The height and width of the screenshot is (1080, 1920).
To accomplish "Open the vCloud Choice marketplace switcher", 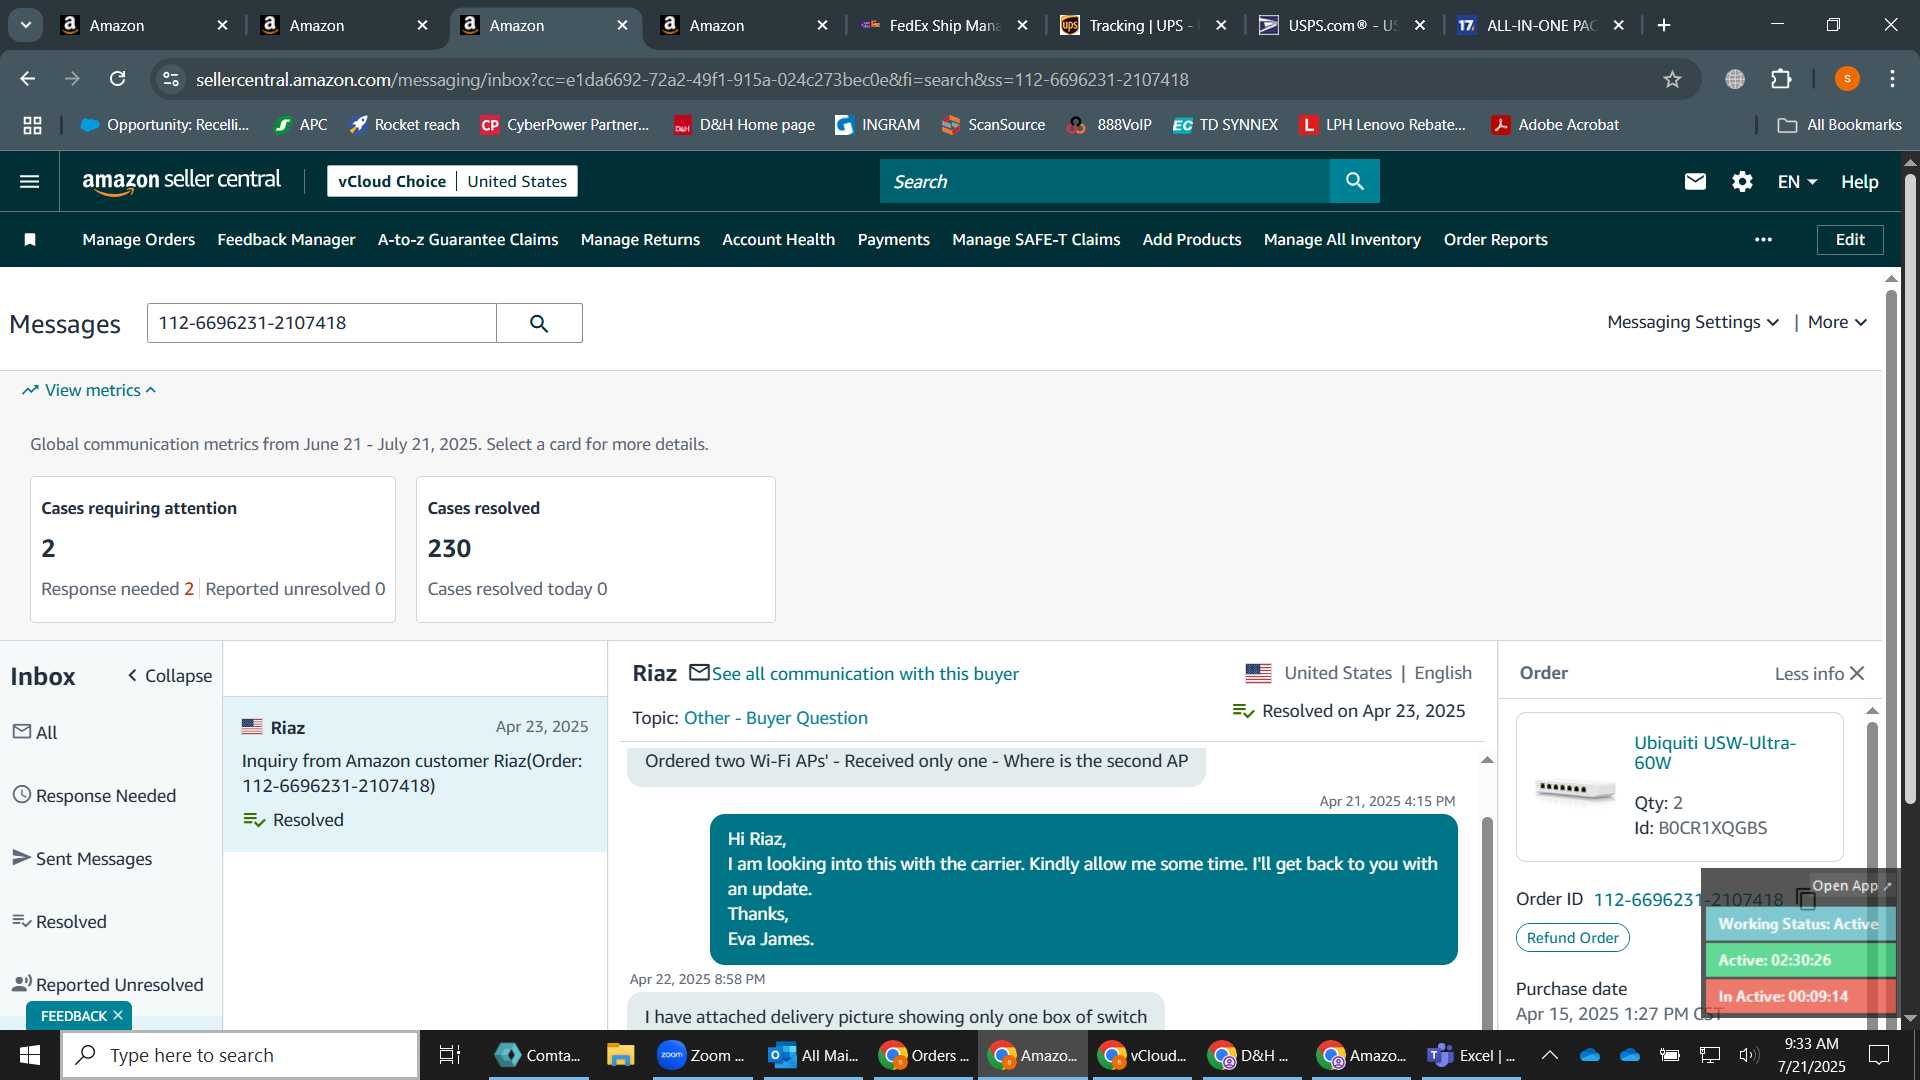I will click(452, 181).
